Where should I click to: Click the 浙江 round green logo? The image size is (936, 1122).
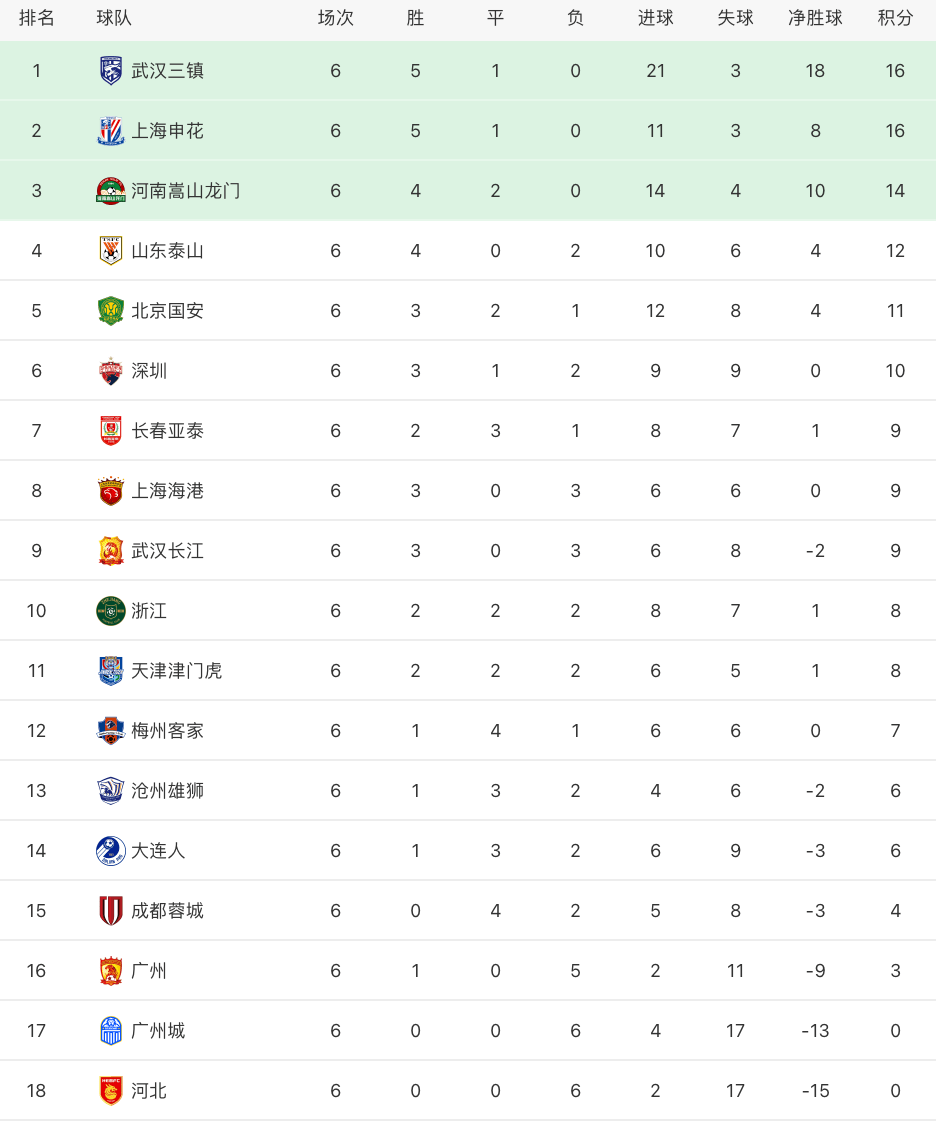pyautogui.click(x=111, y=610)
